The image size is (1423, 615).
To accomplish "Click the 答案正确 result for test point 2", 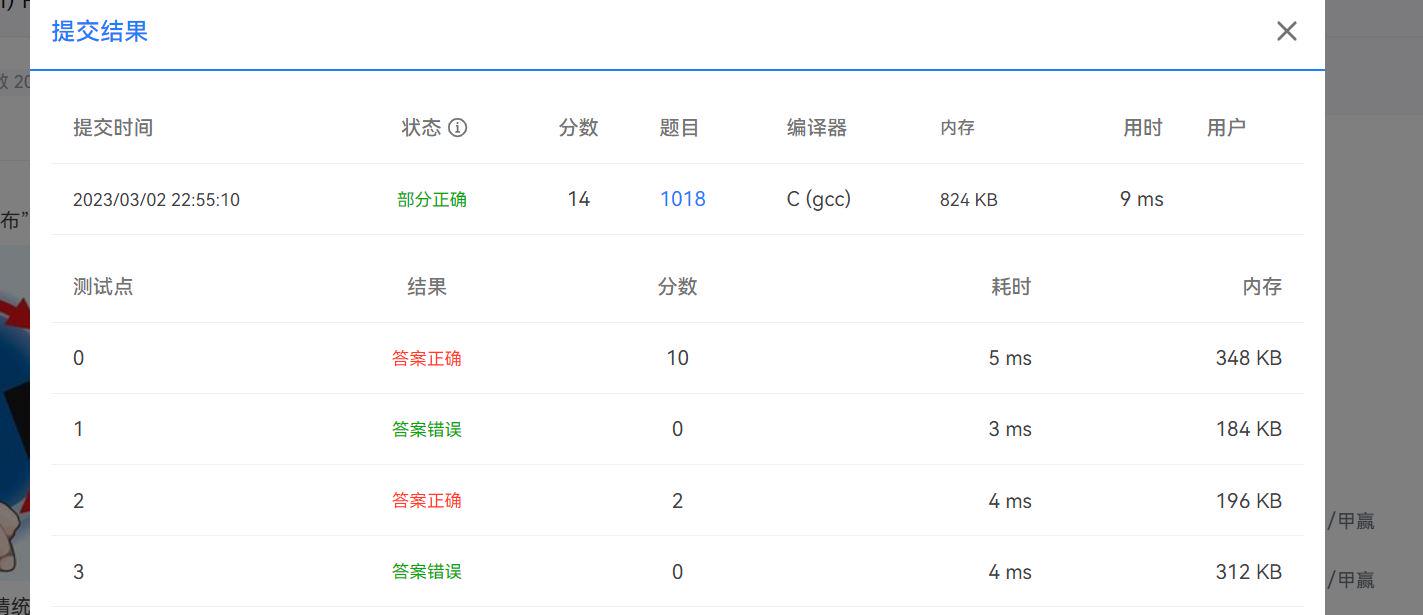I will [424, 500].
